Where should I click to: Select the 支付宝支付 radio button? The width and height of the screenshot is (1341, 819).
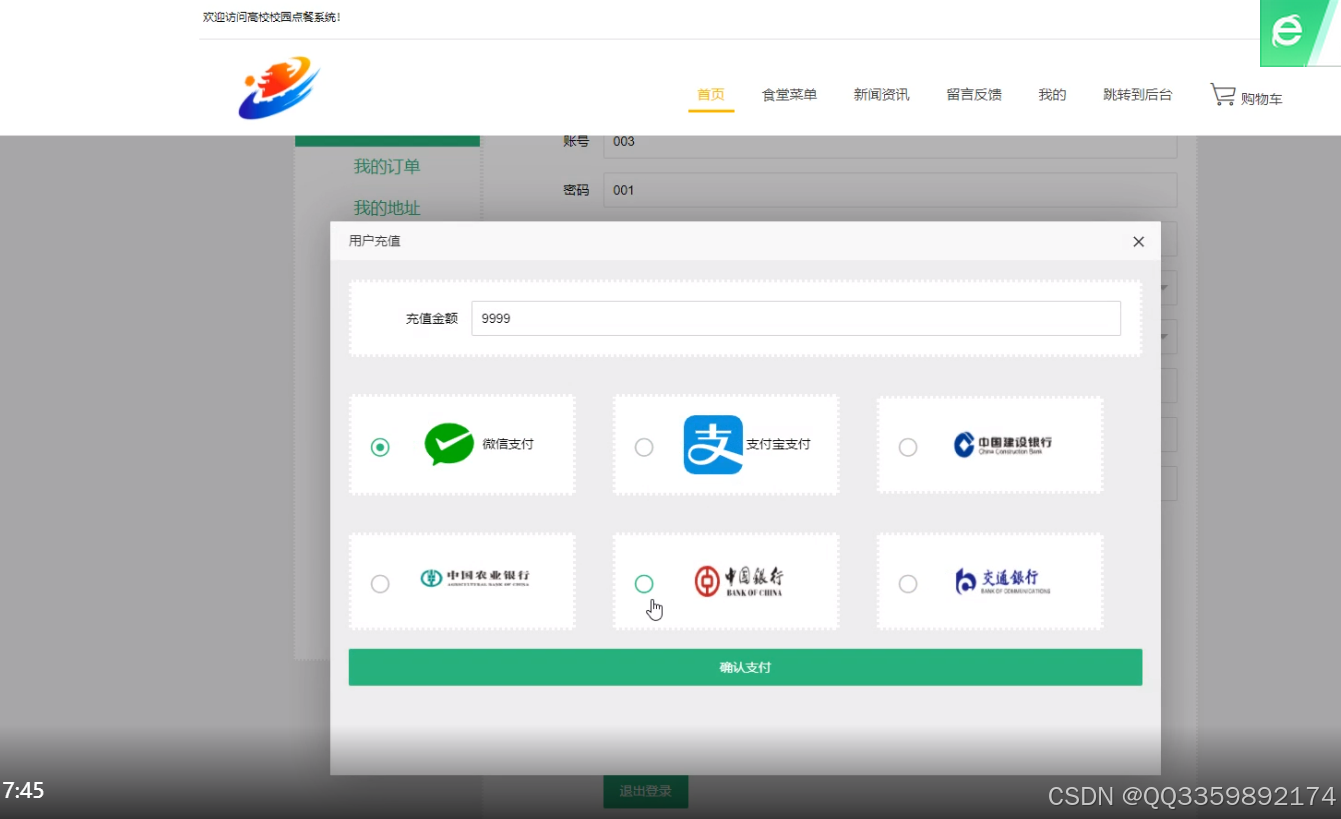pyautogui.click(x=644, y=447)
